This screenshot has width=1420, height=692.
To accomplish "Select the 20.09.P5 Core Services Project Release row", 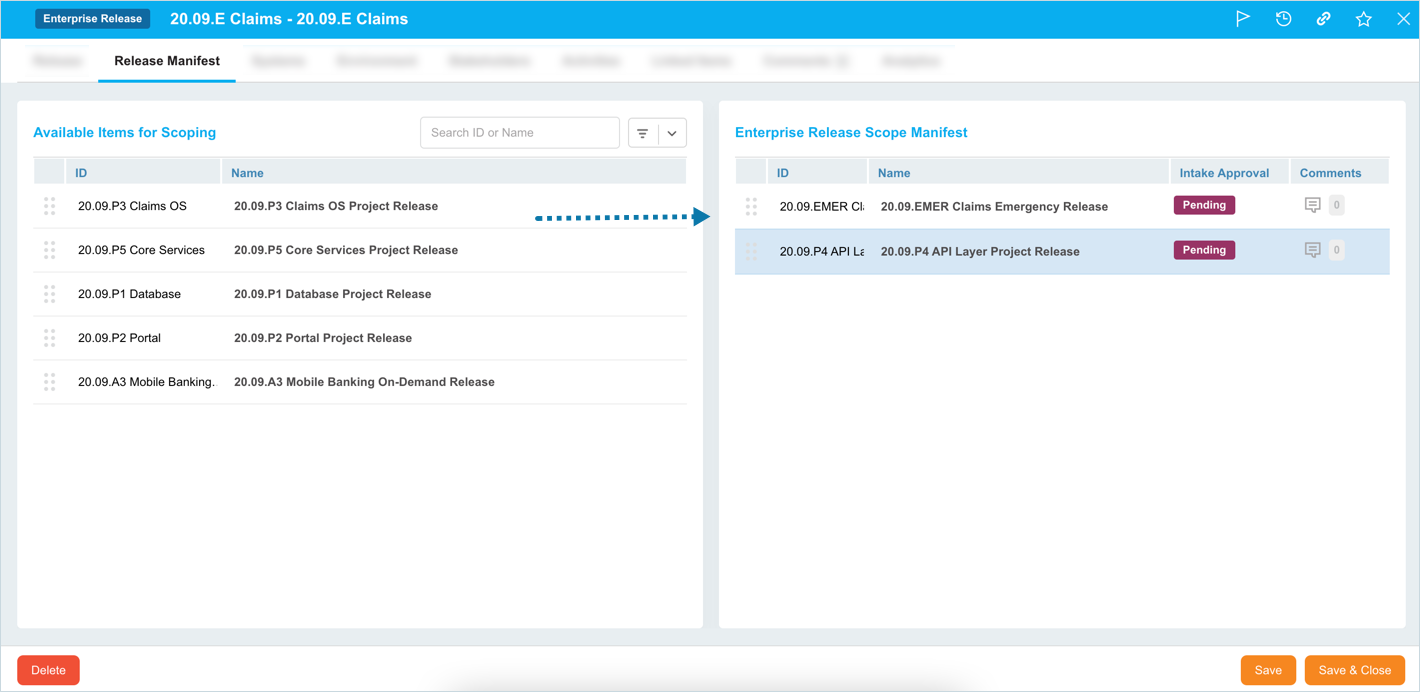I will (x=345, y=250).
